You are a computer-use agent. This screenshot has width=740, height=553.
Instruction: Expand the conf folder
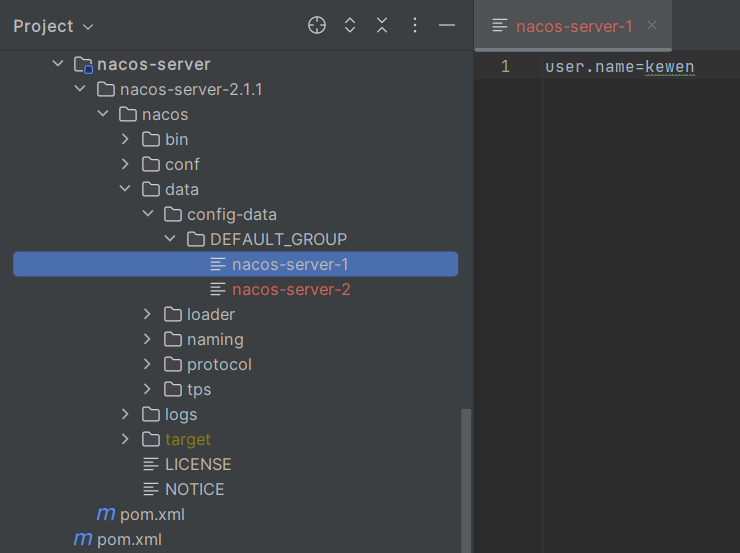click(x=125, y=164)
